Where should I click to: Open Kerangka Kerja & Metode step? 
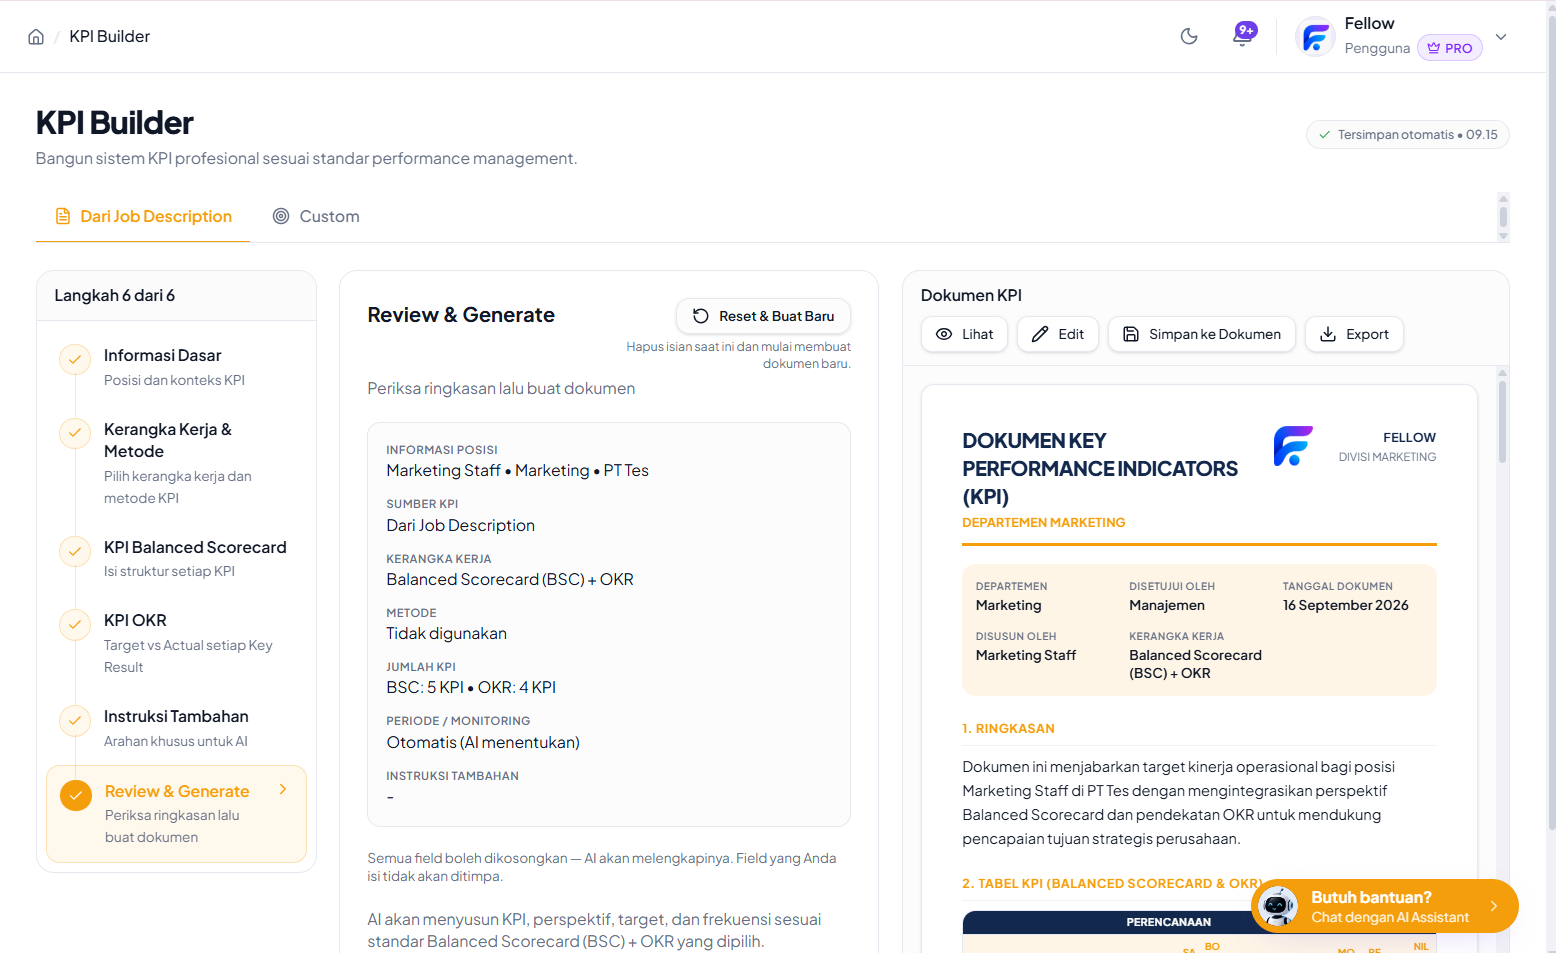coord(176,463)
